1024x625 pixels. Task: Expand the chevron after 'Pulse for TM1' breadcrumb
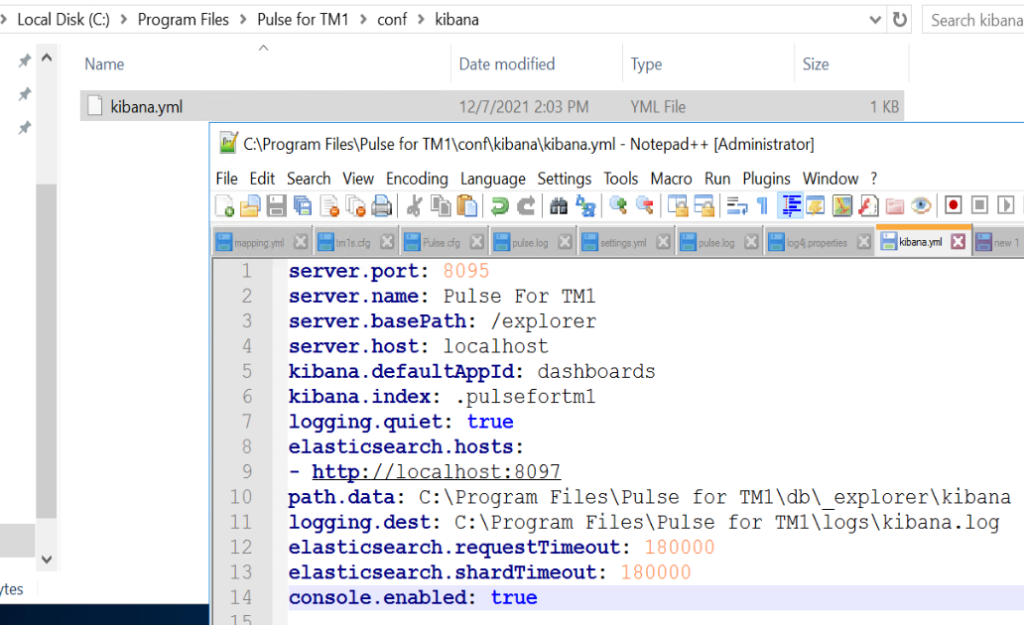point(363,20)
